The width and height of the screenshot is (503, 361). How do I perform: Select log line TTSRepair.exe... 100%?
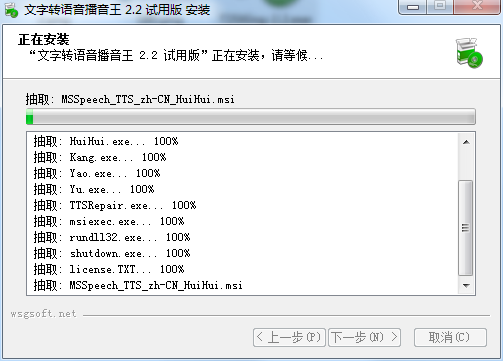pos(115,205)
